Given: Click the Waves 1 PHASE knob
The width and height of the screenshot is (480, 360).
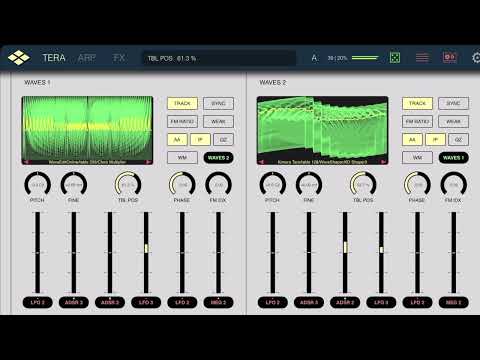Looking at the screenshot, I should pyautogui.click(x=182, y=184).
